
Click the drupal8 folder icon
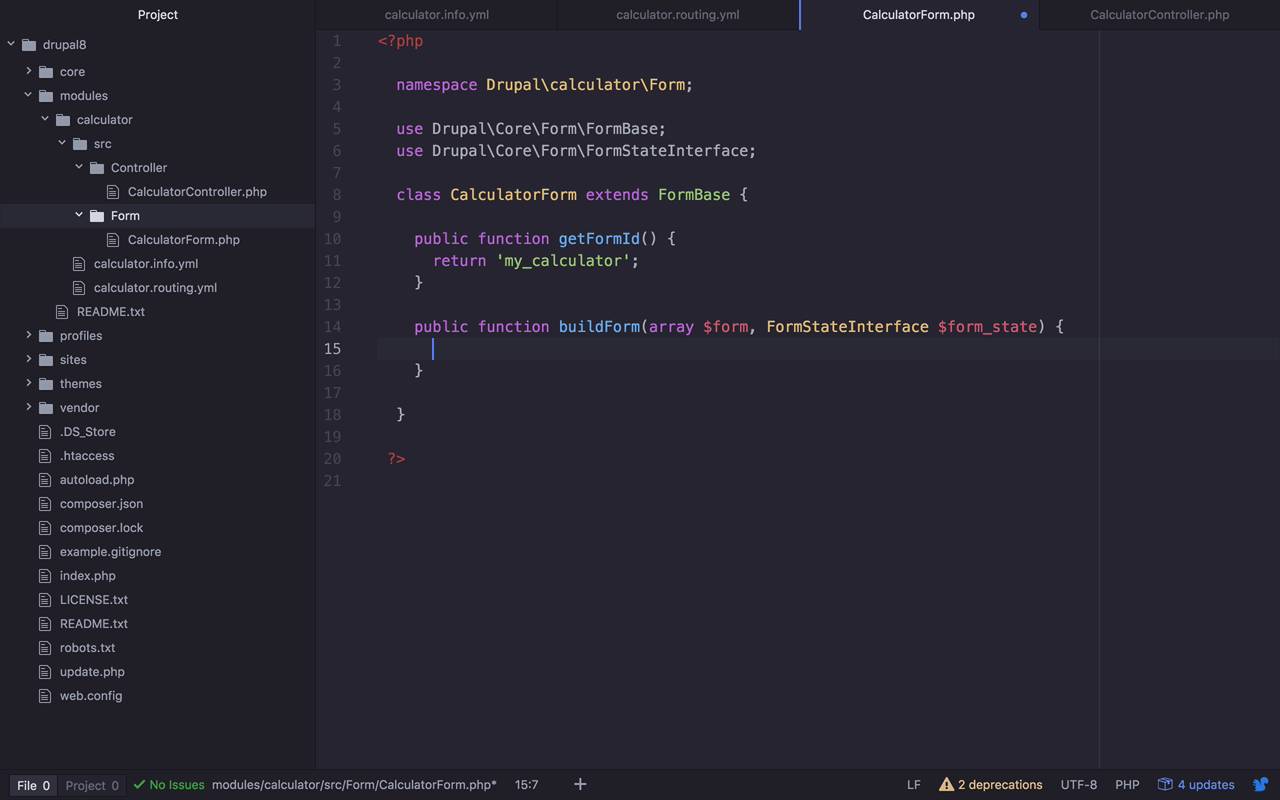pyautogui.click(x=29, y=44)
